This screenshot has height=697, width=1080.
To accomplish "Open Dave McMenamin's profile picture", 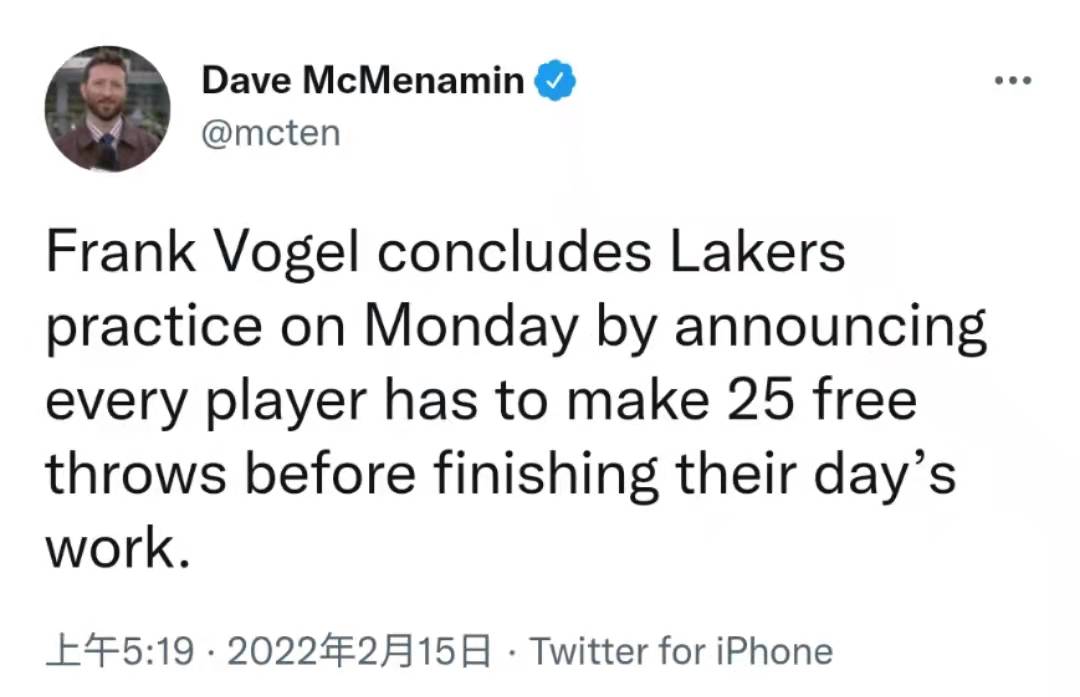I will point(107,109).
